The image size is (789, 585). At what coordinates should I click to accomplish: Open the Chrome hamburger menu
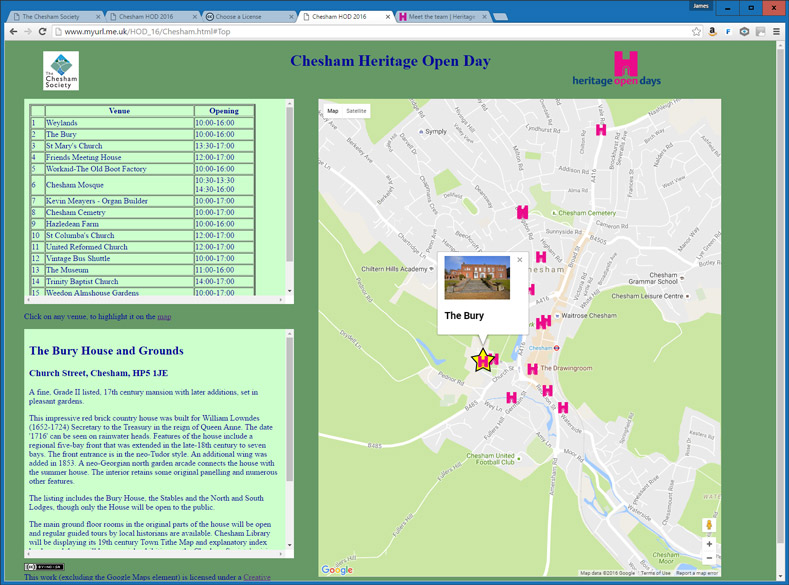tap(776, 32)
